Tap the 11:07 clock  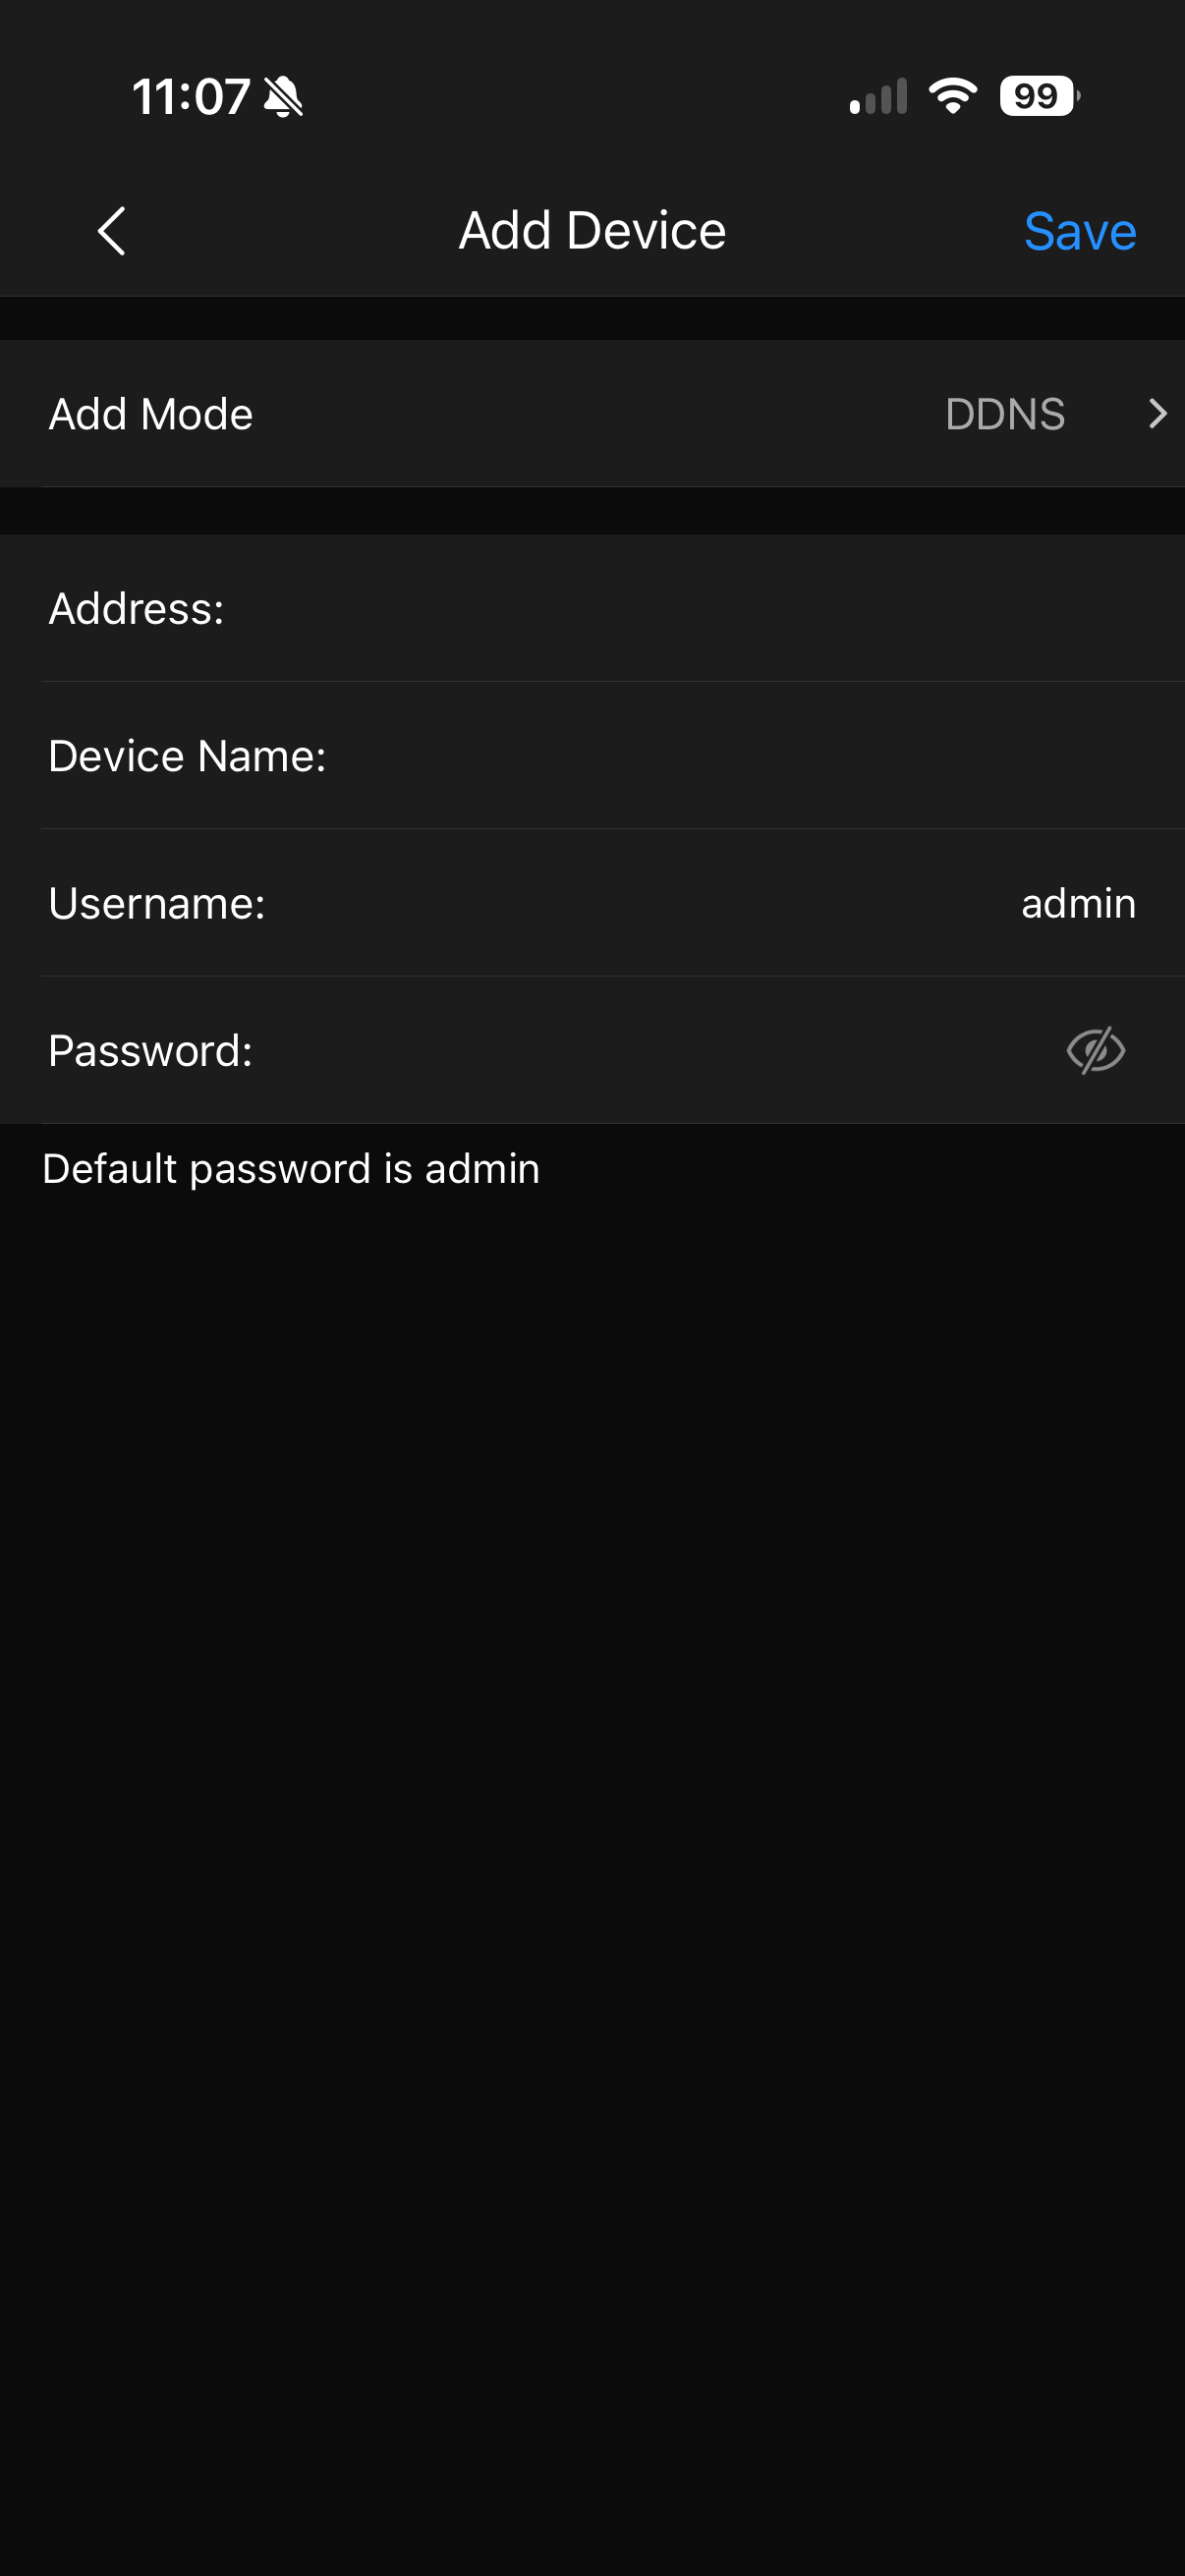[x=191, y=97]
